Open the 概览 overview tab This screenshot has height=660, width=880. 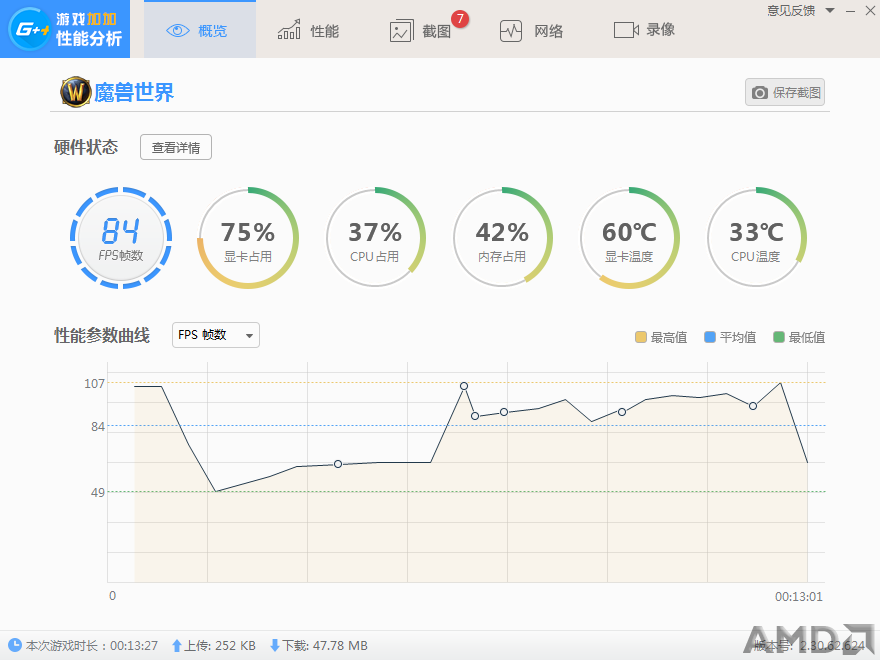point(200,30)
